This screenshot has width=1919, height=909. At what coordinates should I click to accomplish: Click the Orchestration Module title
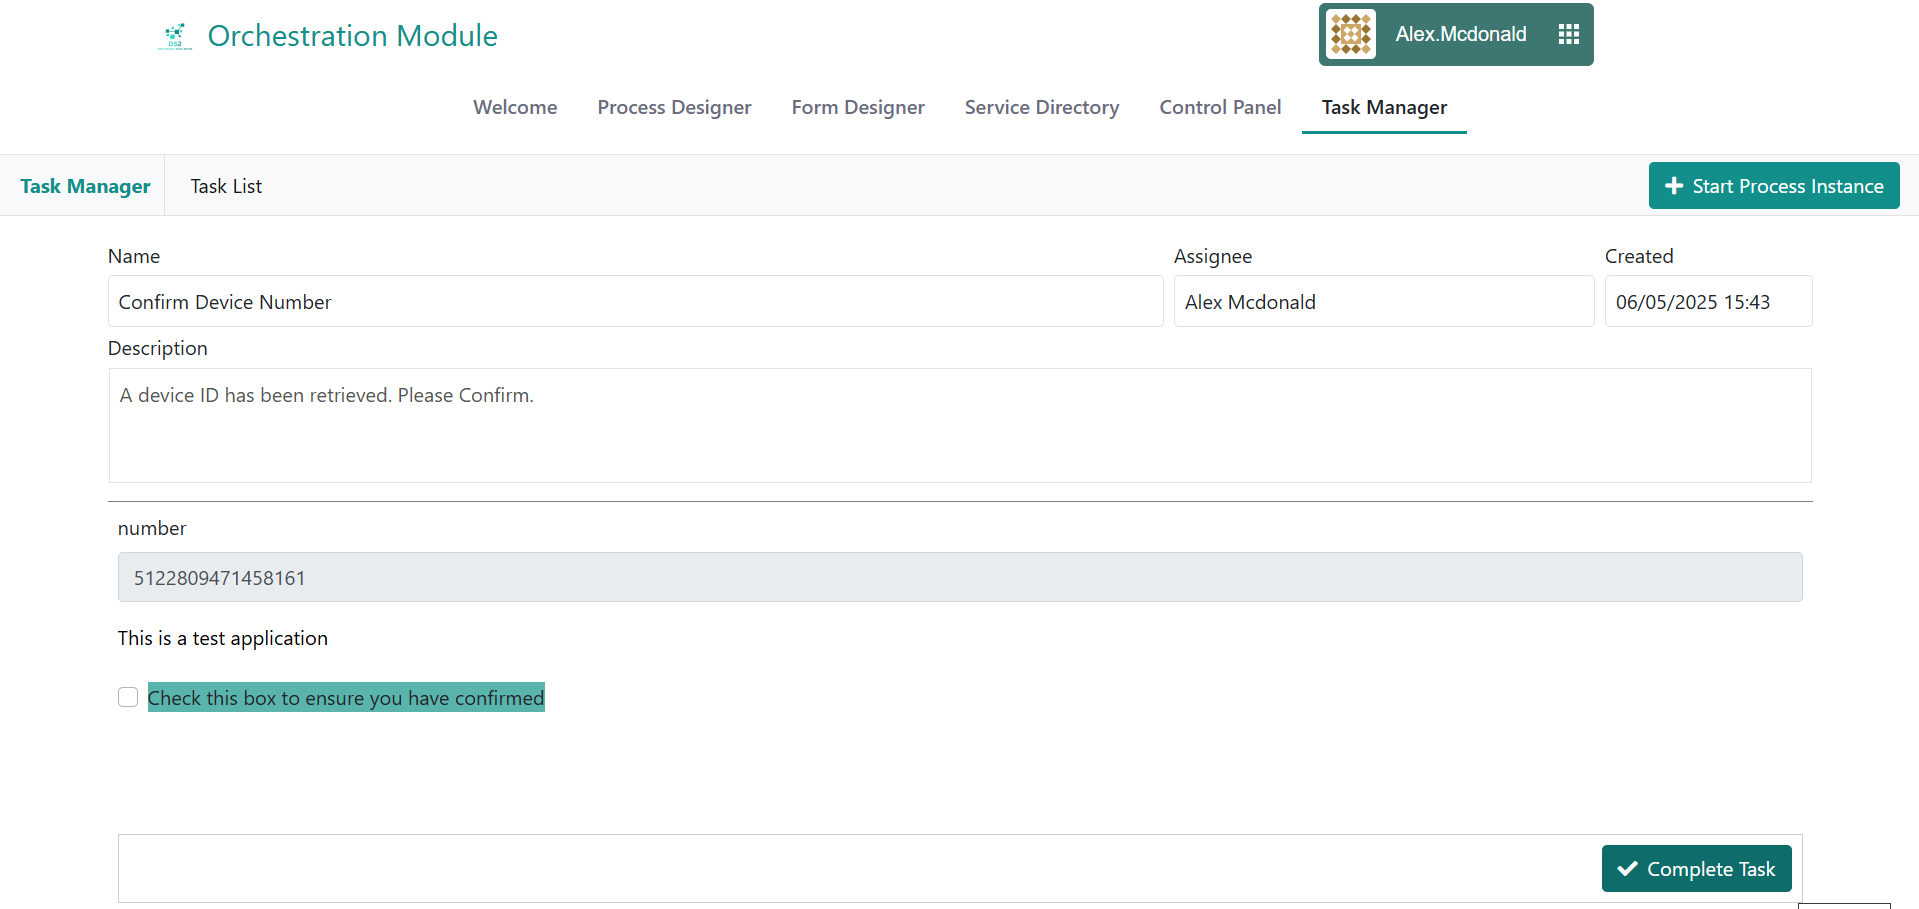point(352,36)
